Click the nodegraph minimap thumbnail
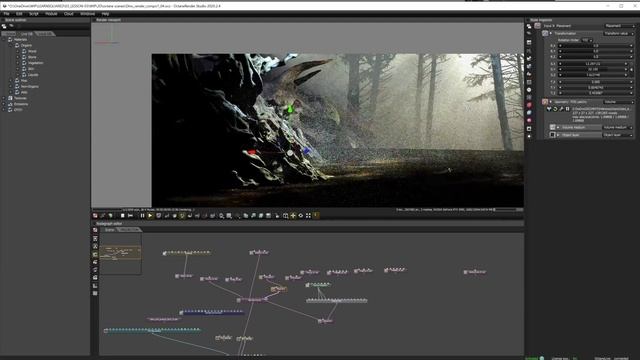 [x=121, y=253]
